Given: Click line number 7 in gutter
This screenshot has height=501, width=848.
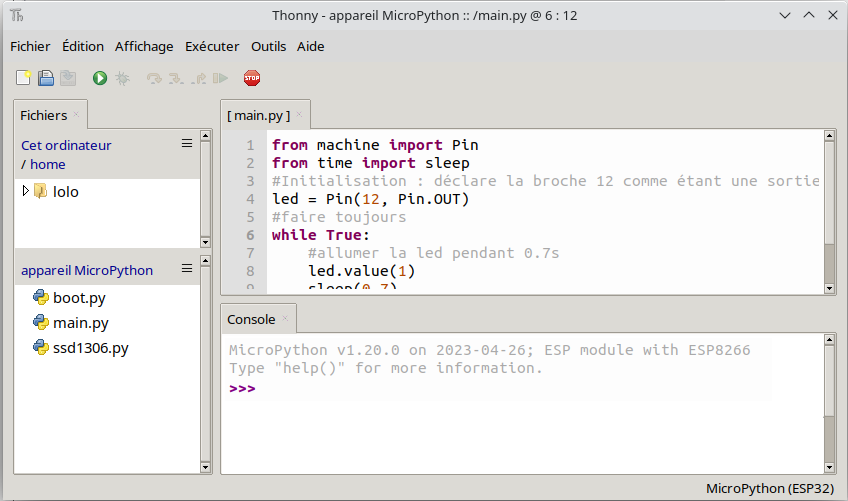Looking at the screenshot, I should pos(250,253).
